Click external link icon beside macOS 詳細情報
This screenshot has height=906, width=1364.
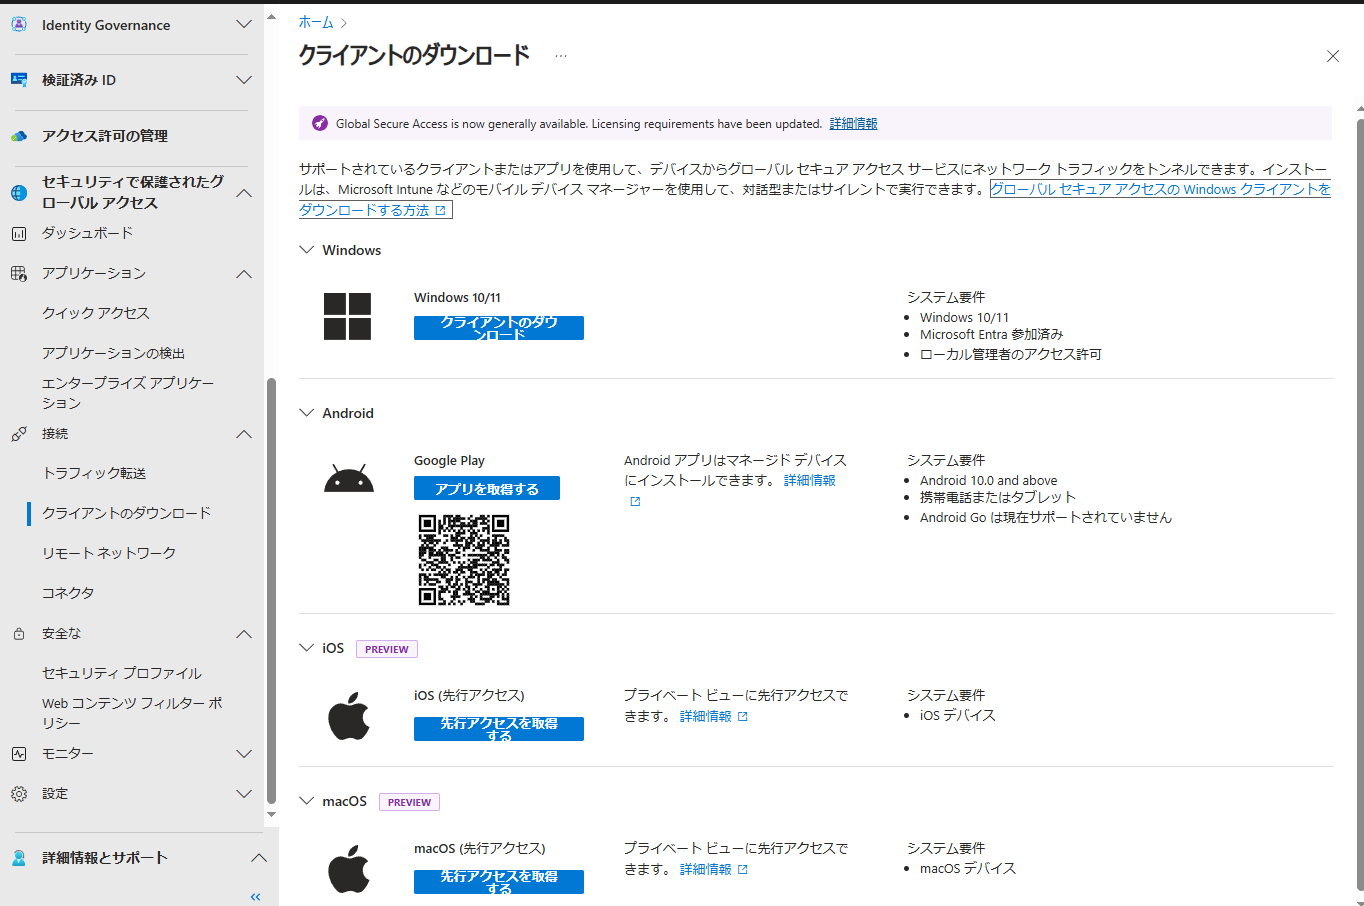coord(742,870)
